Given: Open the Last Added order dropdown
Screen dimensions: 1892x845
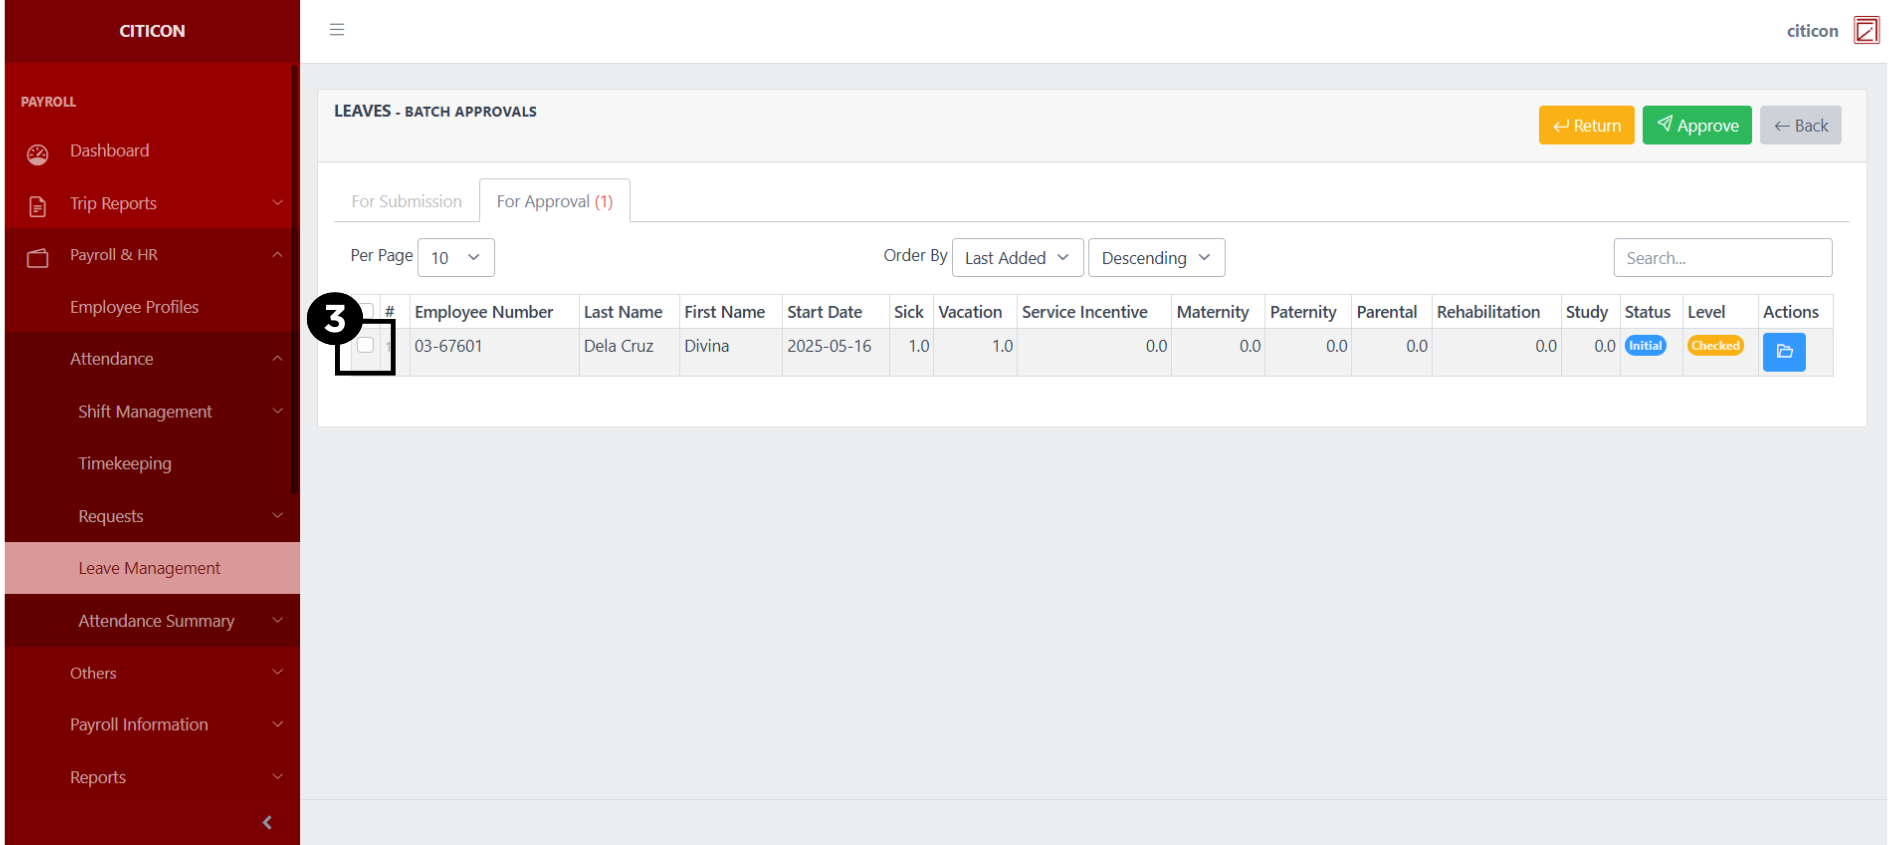Looking at the screenshot, I should pos(1016,258).
